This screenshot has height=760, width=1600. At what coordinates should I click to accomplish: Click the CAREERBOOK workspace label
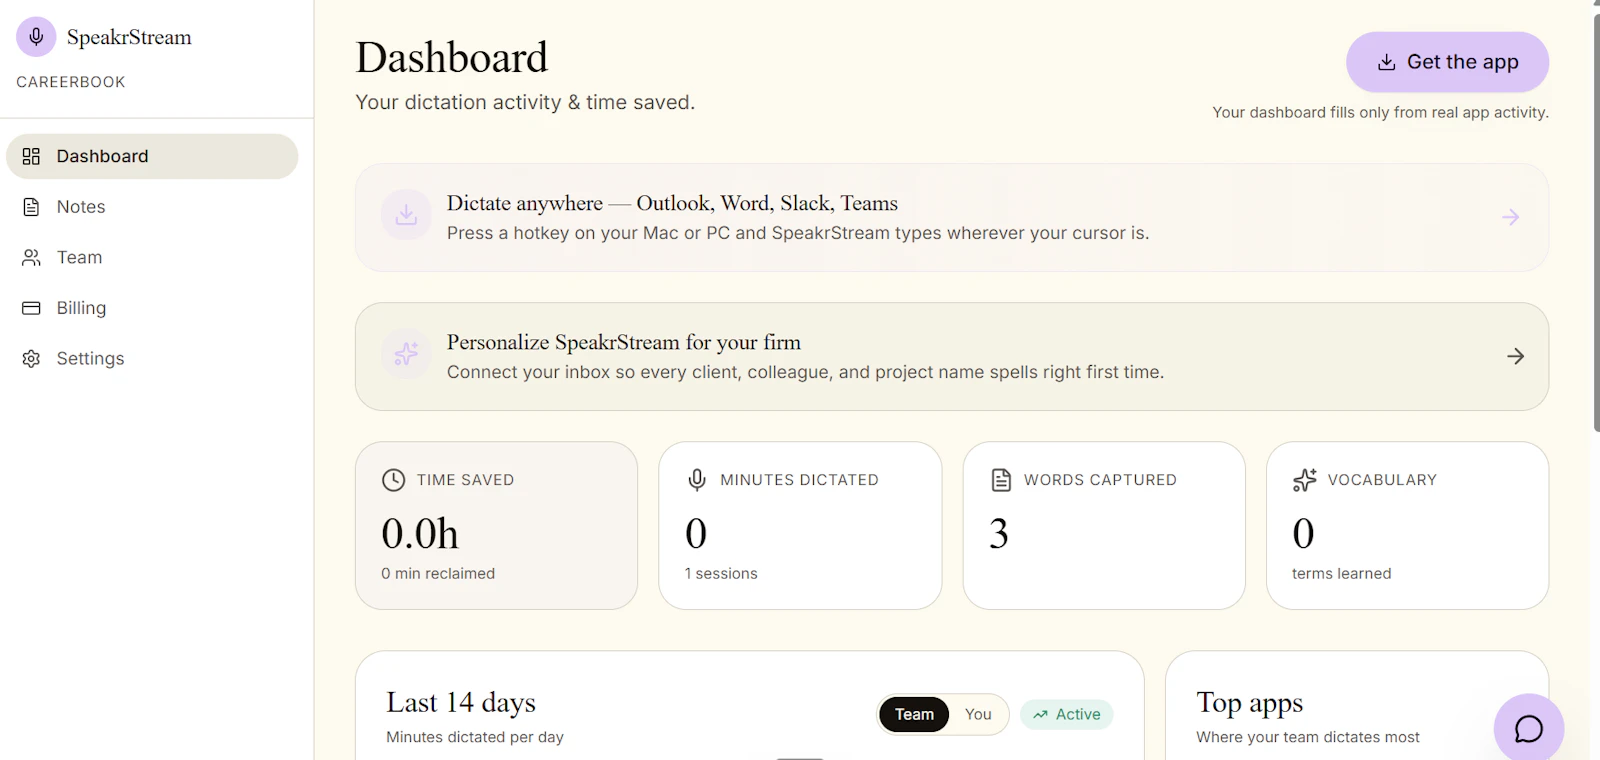pyautogui.click(x=71, y=82)
